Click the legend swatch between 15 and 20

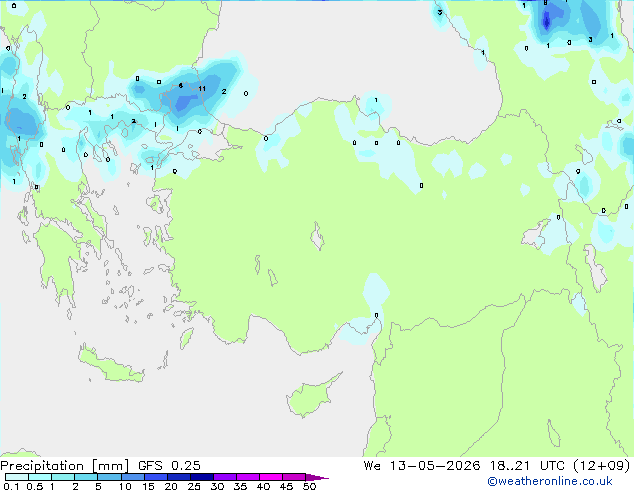pyautogui.click(x=156, y=477)
